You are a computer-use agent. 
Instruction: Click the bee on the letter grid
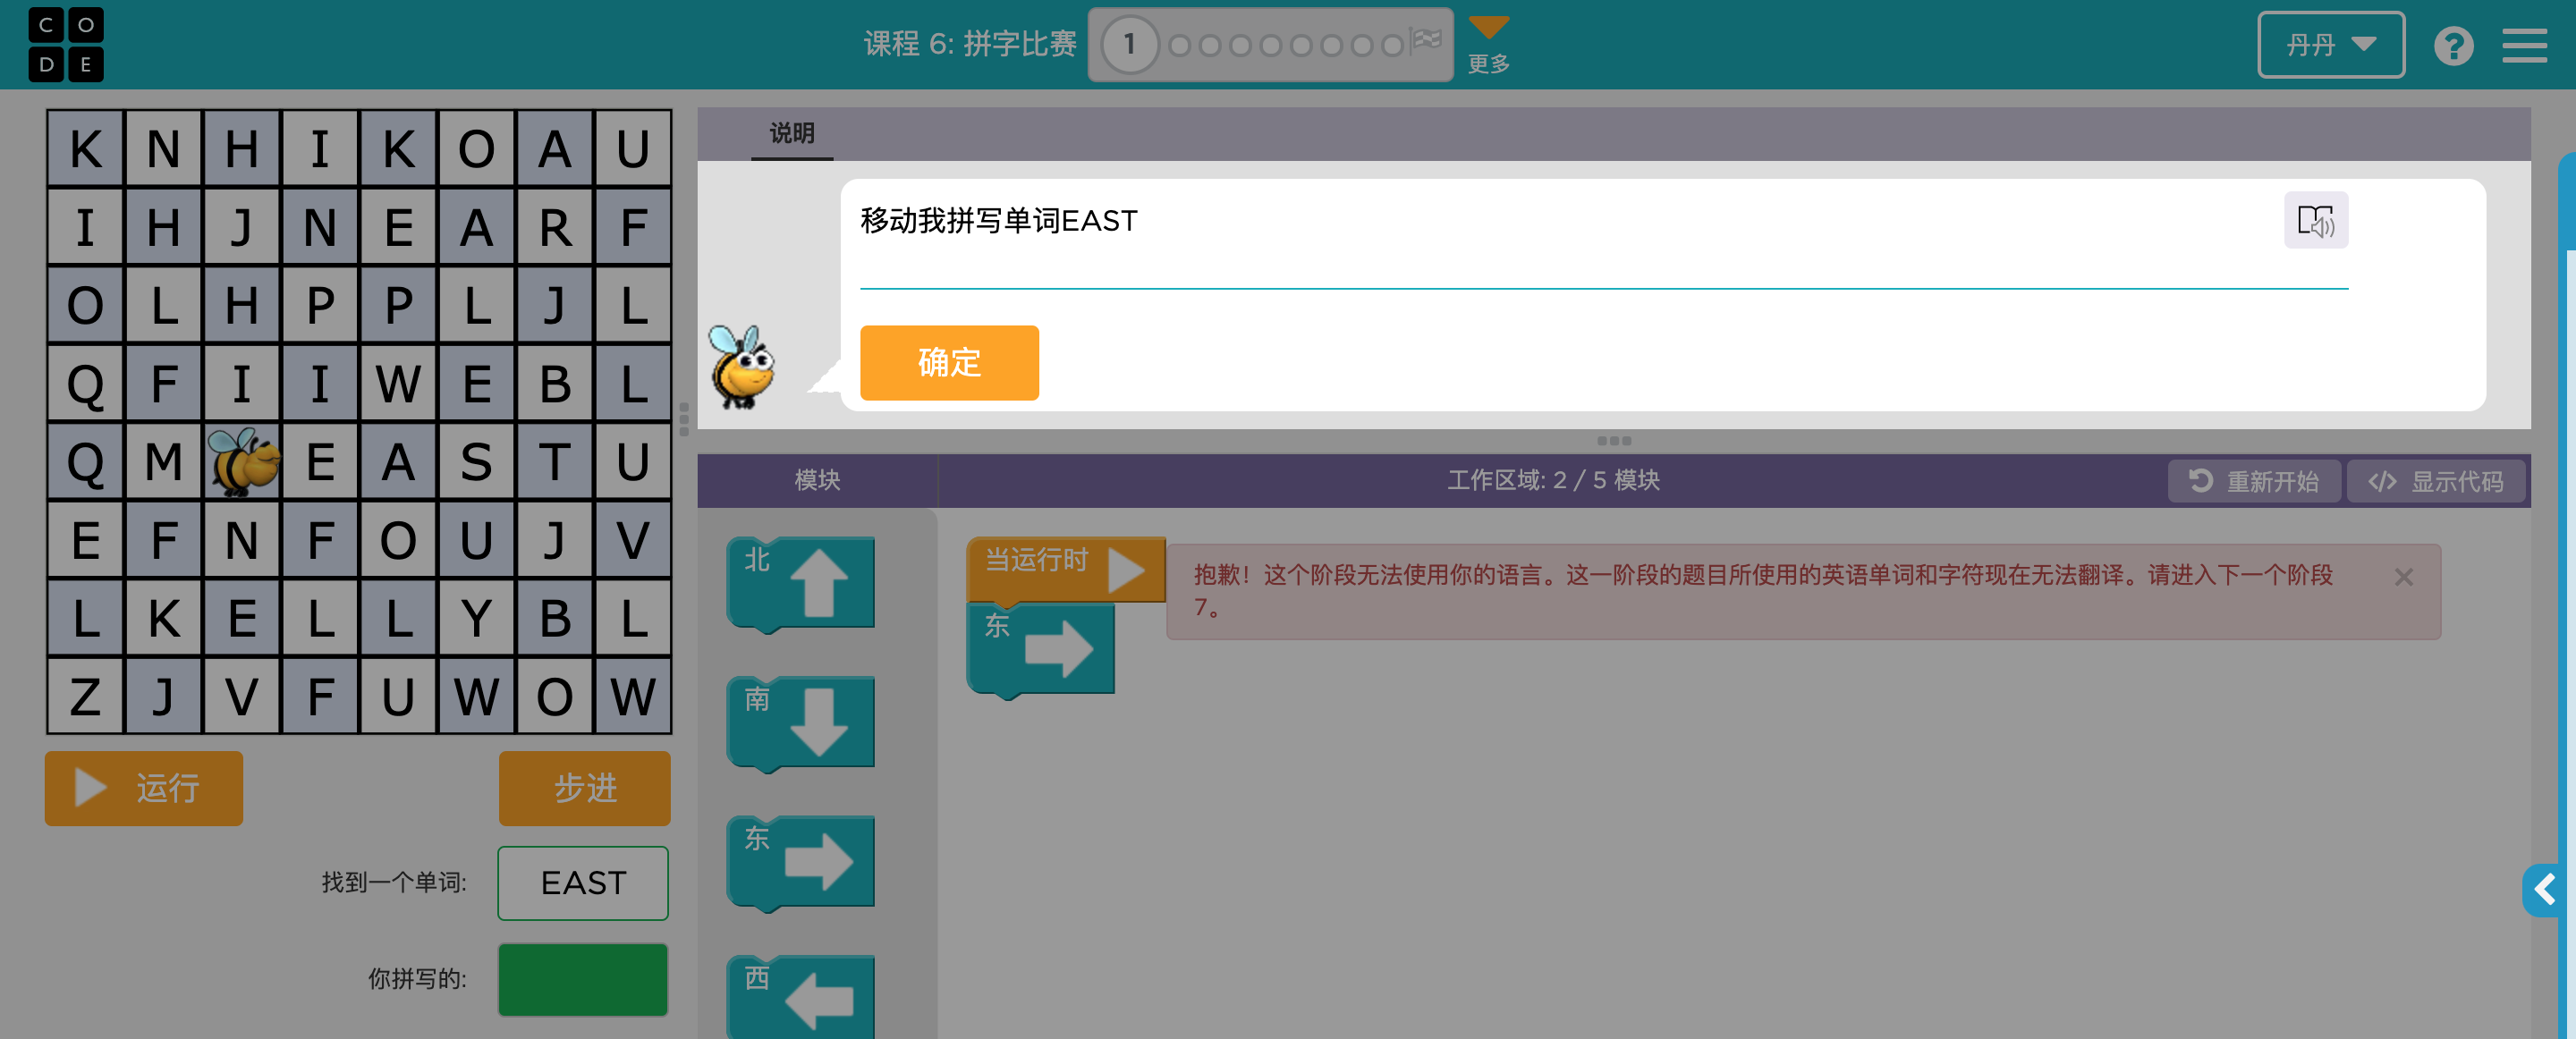243,462
